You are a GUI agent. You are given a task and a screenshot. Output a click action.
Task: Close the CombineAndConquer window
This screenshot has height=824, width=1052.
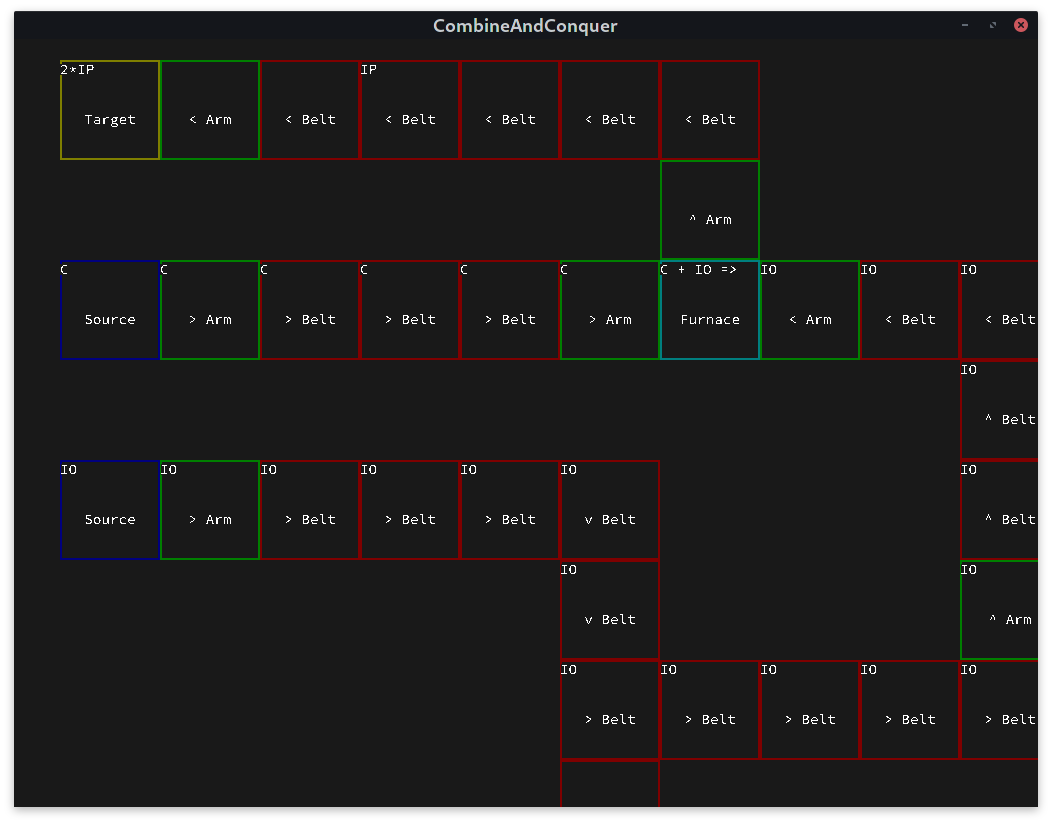[x=1021, y=25]
